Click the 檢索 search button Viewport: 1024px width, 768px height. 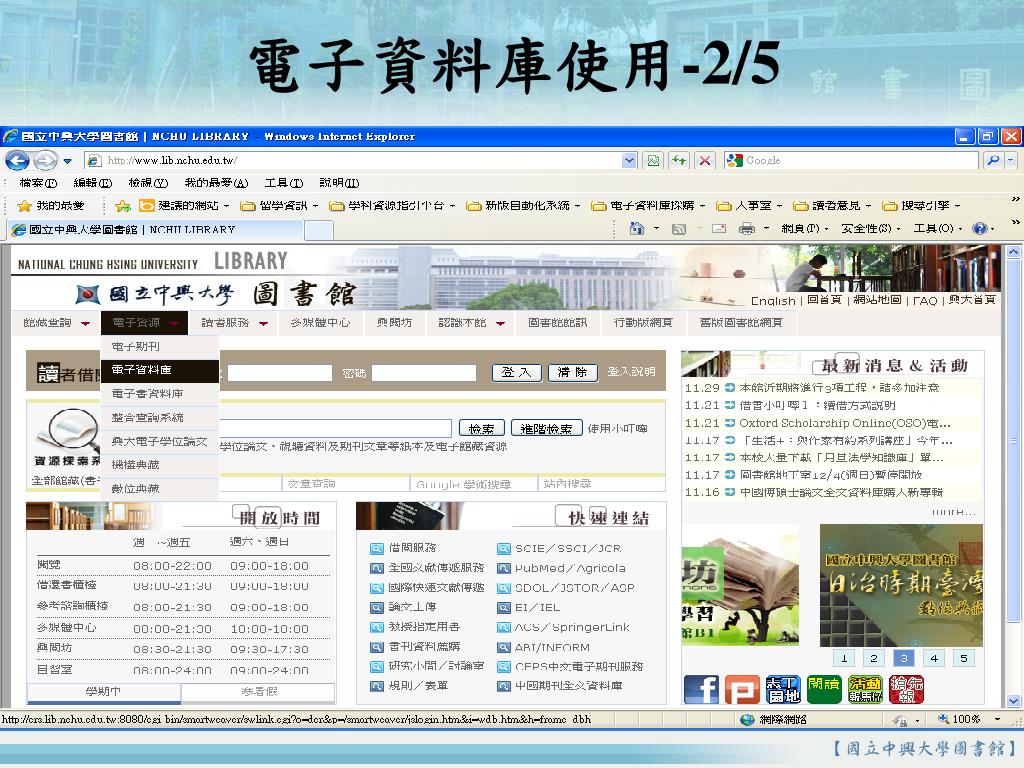481,428
